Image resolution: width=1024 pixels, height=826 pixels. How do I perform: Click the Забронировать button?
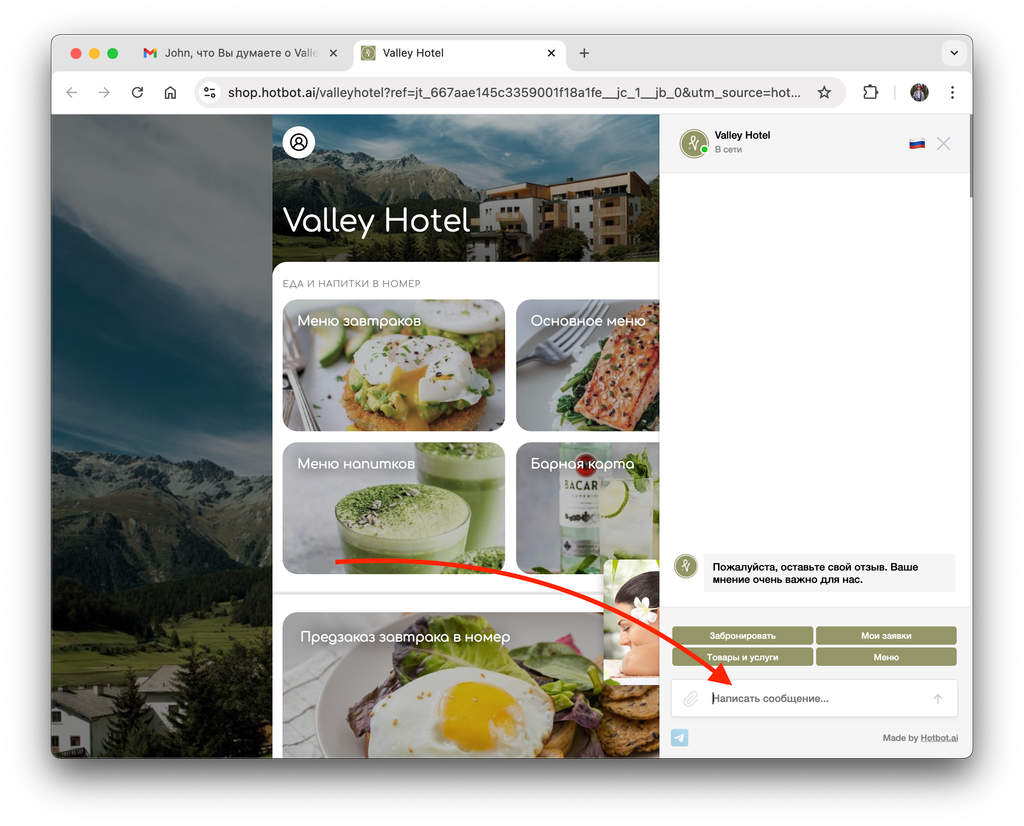pos(743,635)
